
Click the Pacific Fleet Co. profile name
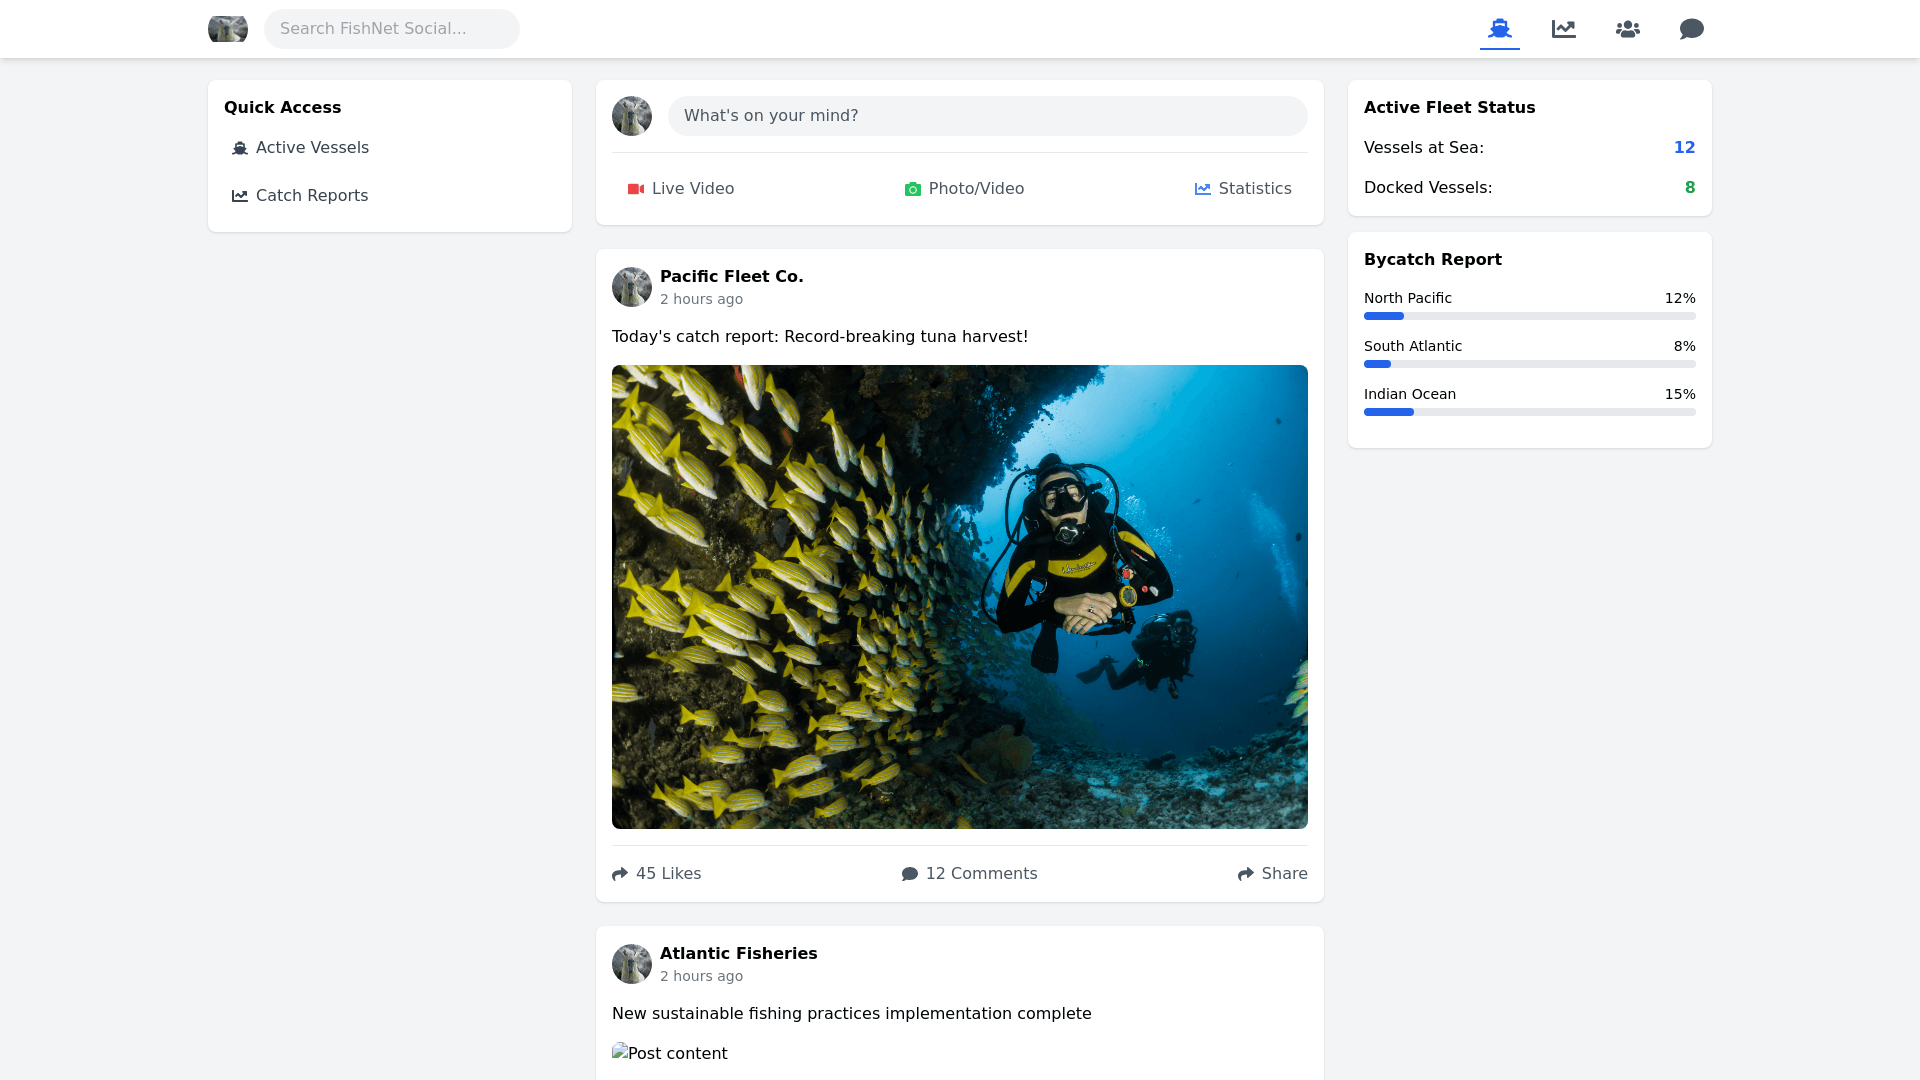tap(731, 277)
